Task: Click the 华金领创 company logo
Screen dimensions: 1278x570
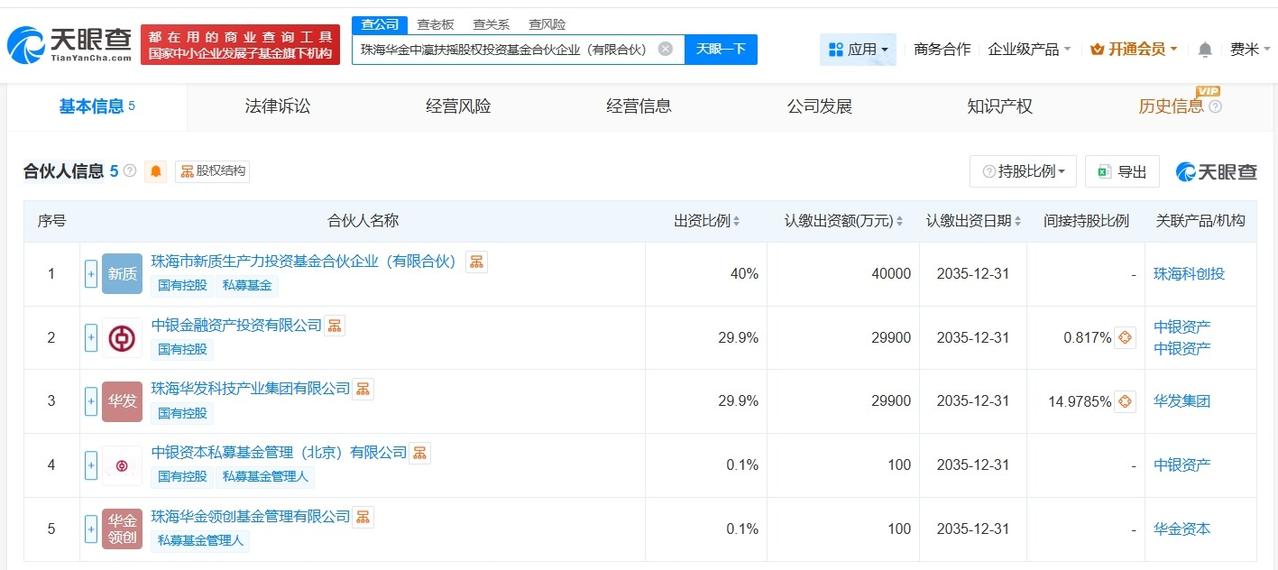Action: pyautogui.click(x=122, y=529)
